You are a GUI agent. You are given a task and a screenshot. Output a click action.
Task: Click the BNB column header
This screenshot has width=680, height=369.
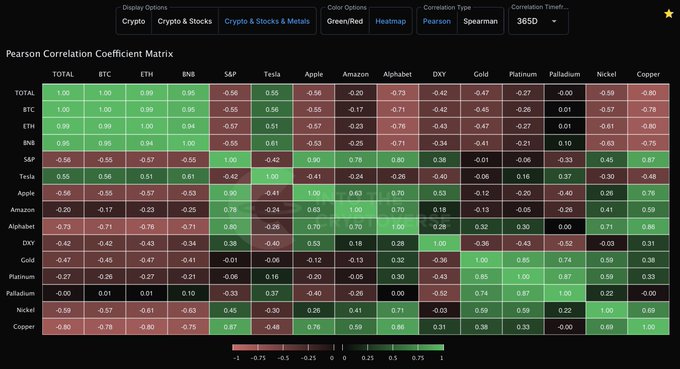[188, 74]
